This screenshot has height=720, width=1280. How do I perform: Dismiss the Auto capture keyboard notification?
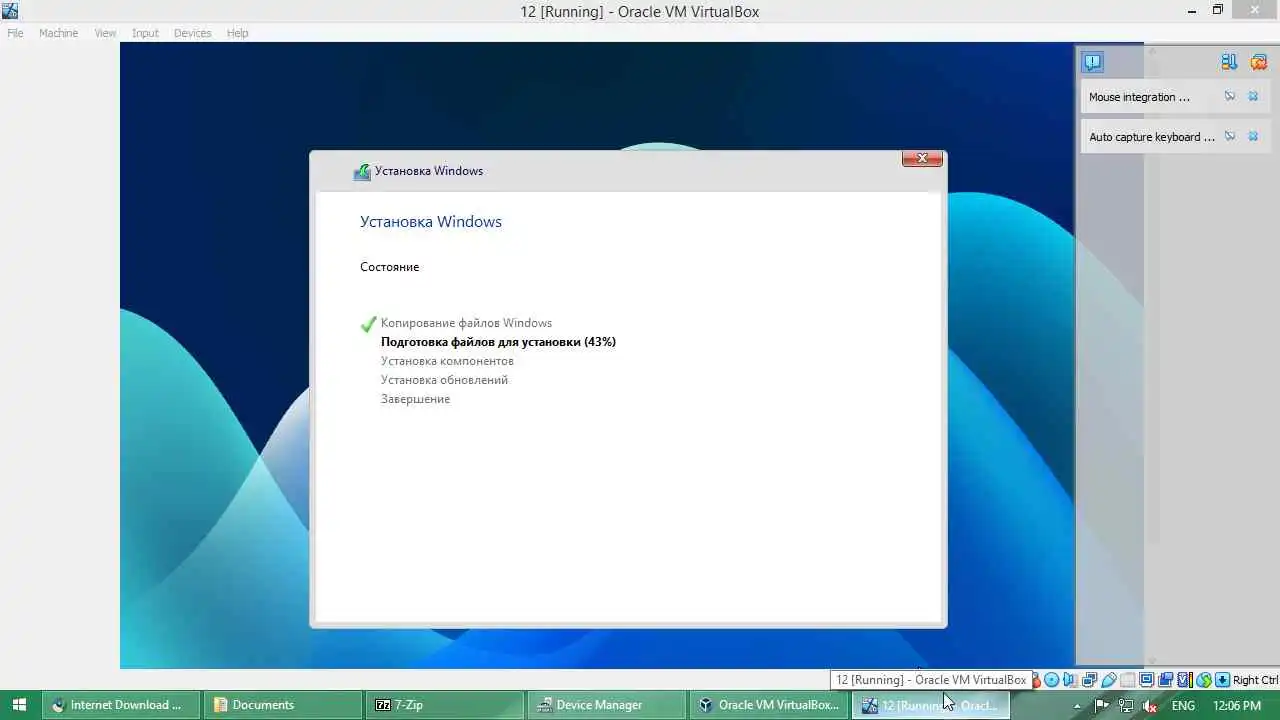pos(1253,137)
